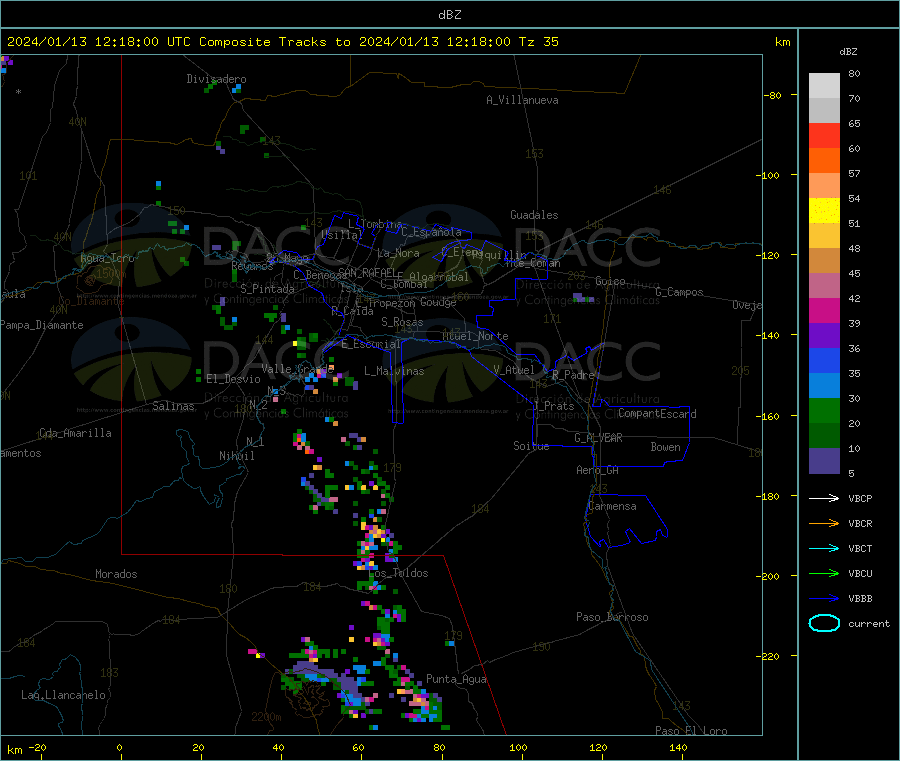This screenshot has width=900, height=761.
Task: Click the 'A_Villanueva' map label
Action: (x=522, y=100)
